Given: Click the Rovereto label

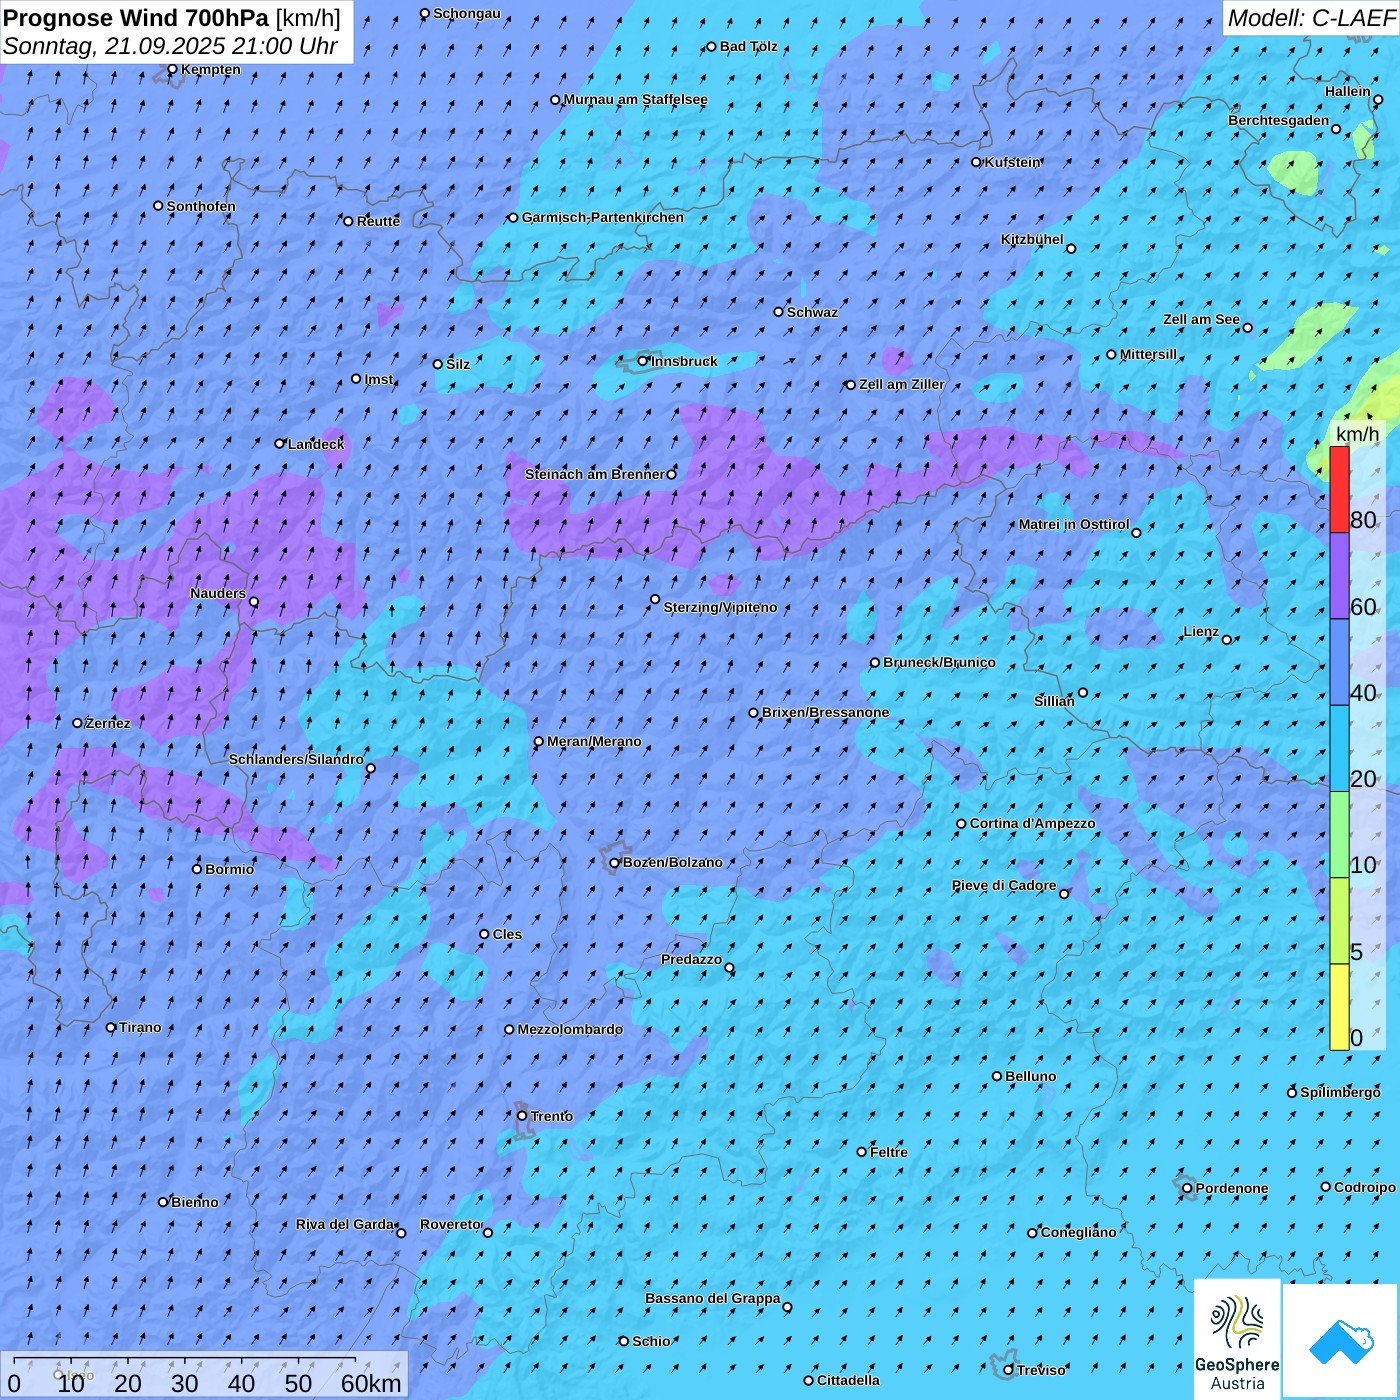Looking at the screenshot, I should (x=450, y=1225).
